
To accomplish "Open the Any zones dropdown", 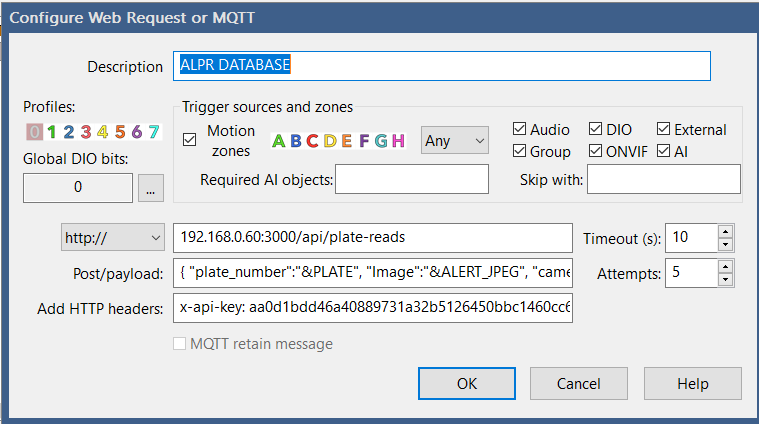I will 455,141.
